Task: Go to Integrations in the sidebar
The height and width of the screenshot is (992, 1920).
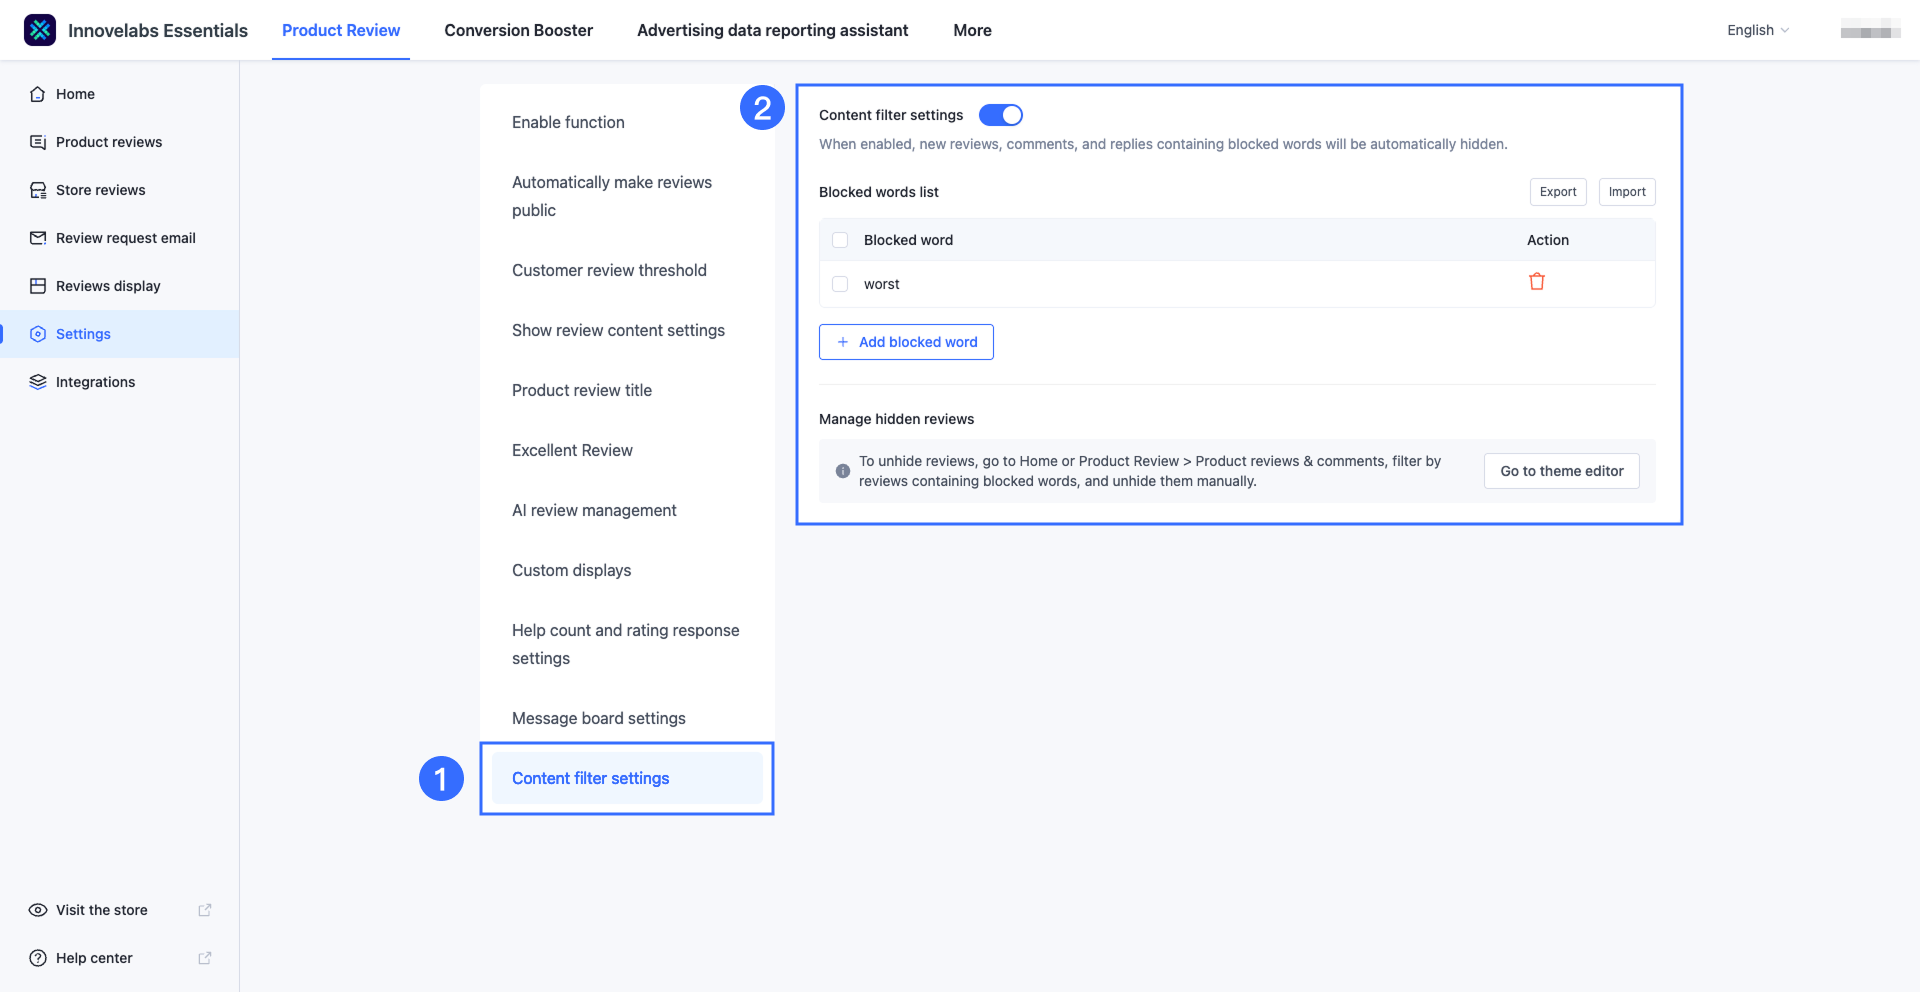Action: (x=120, y=382)
